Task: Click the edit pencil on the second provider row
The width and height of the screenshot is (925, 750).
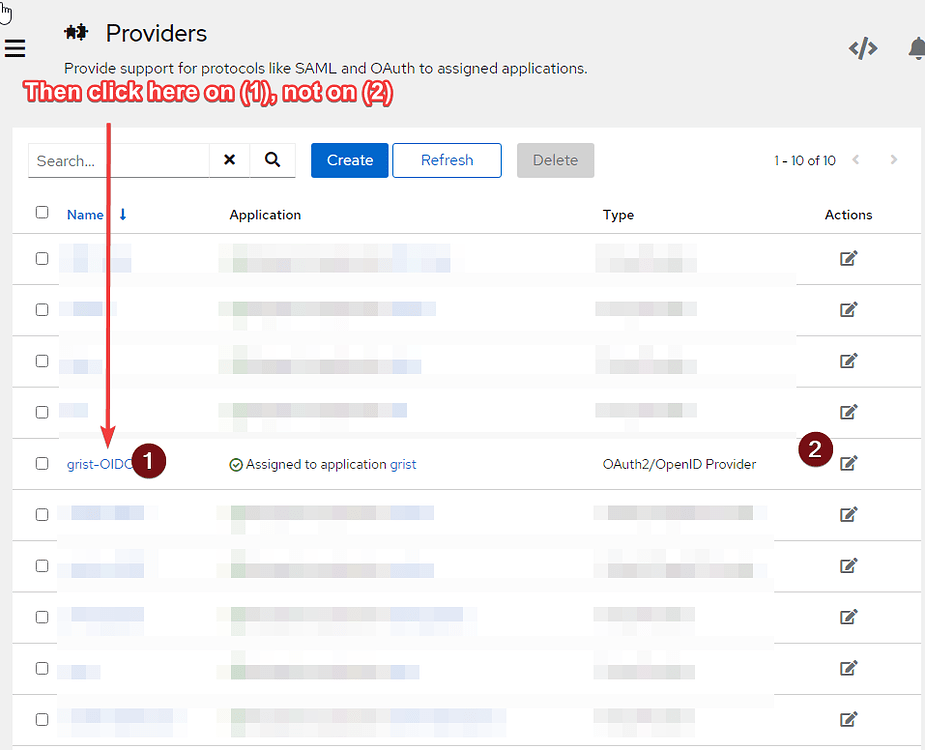Action: coord(848,310)
